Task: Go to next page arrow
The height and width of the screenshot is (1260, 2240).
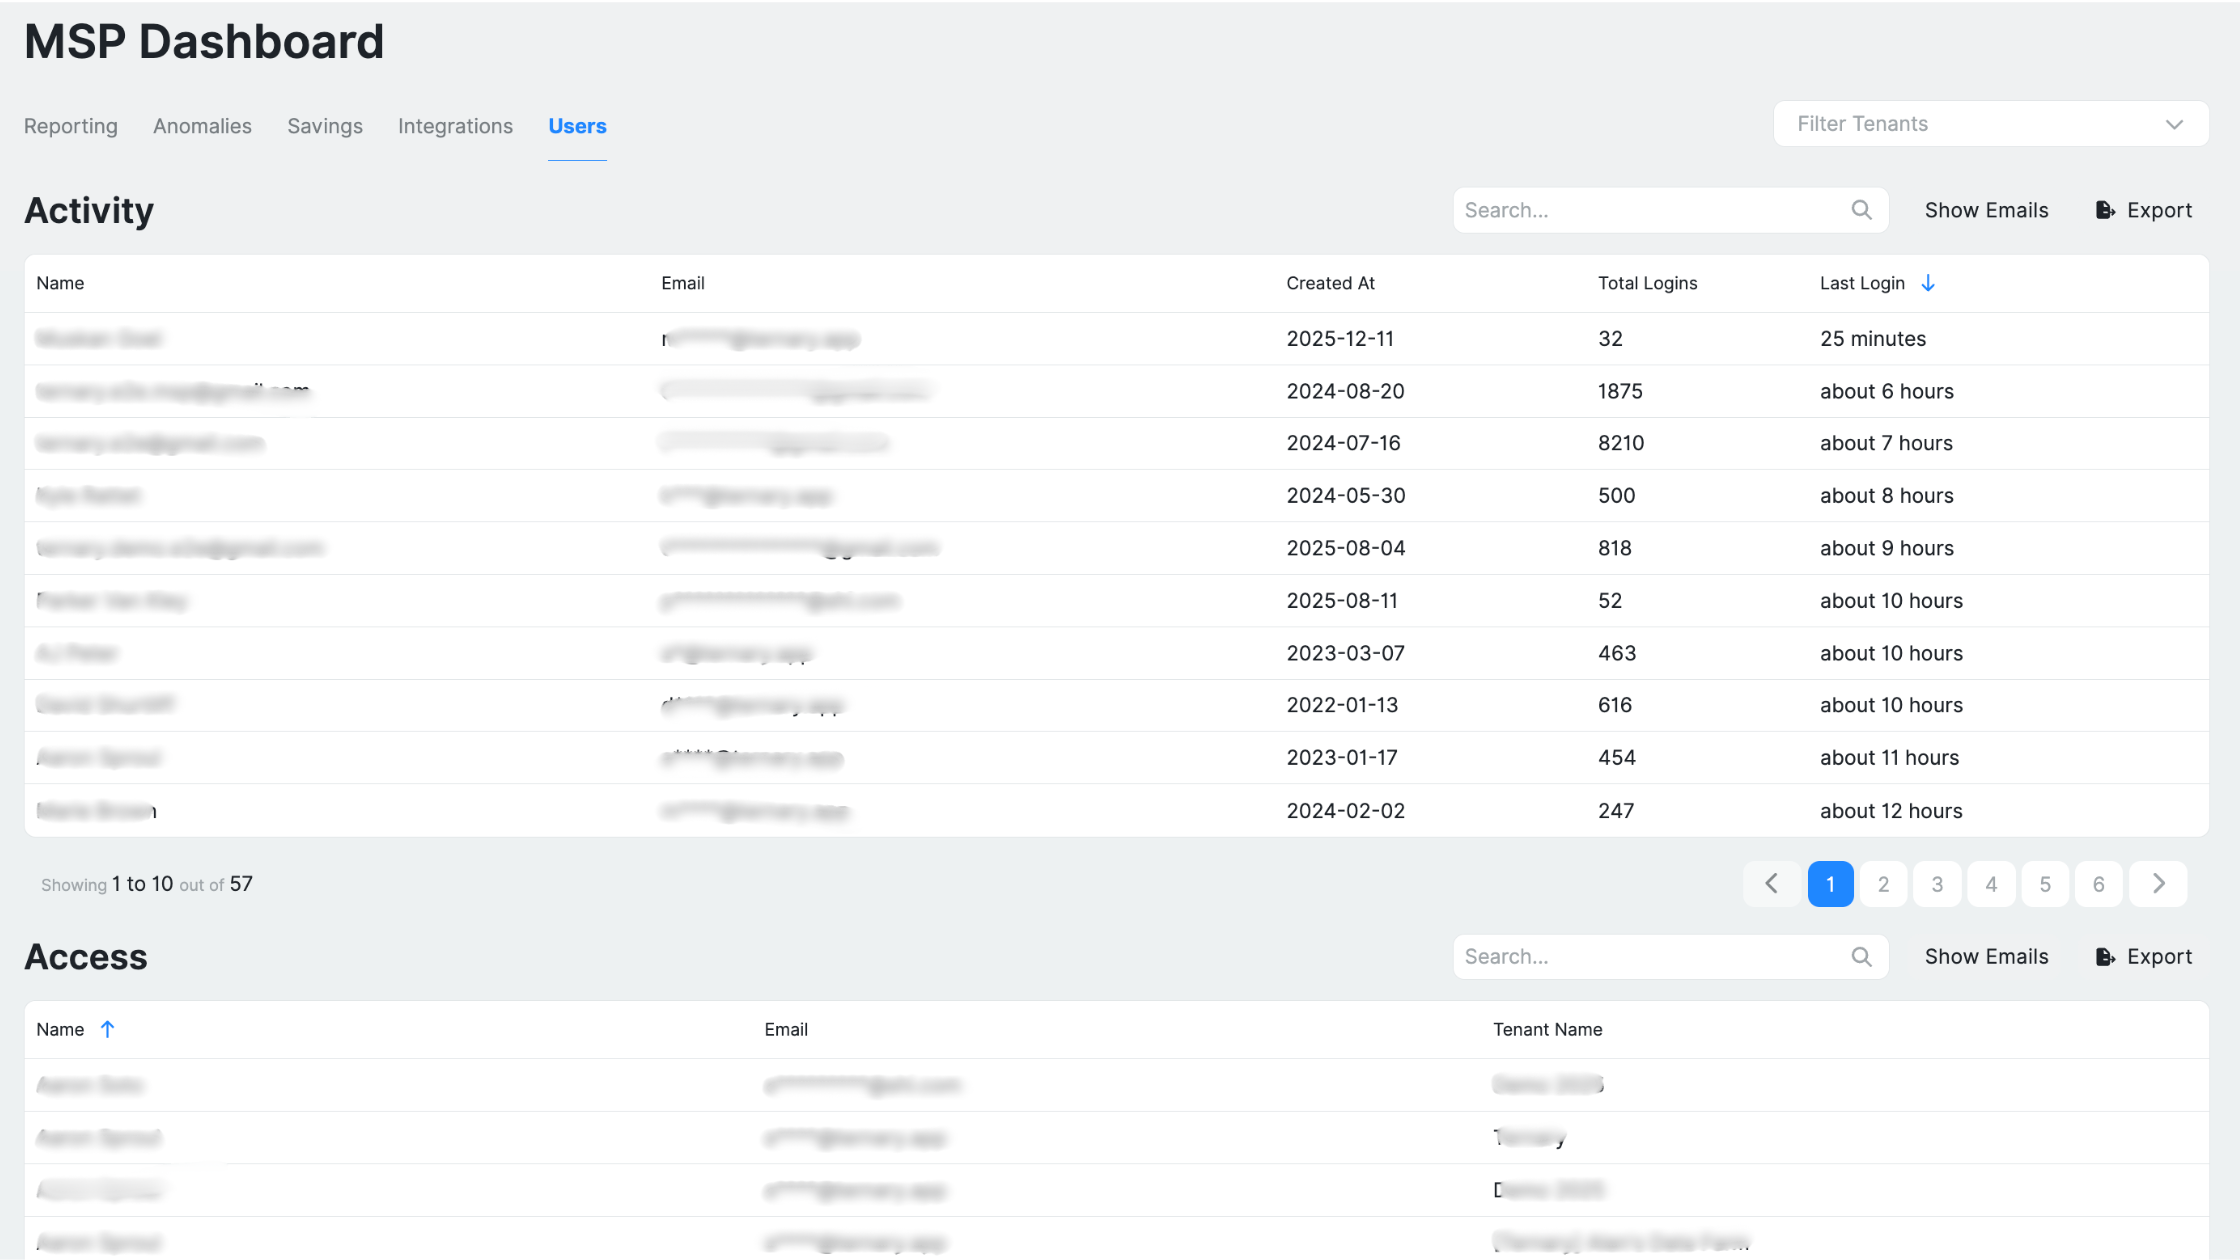Action: tap(2158, 884)
